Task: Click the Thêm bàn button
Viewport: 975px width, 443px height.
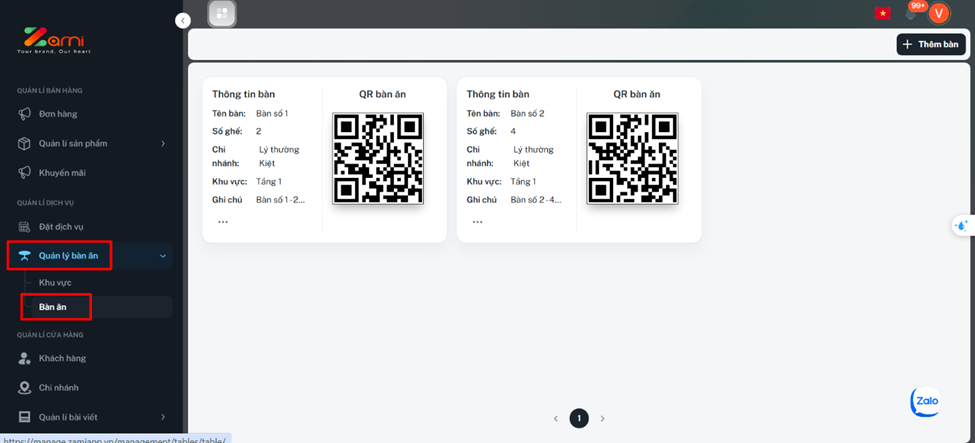Action: click(x=930, y=44)
